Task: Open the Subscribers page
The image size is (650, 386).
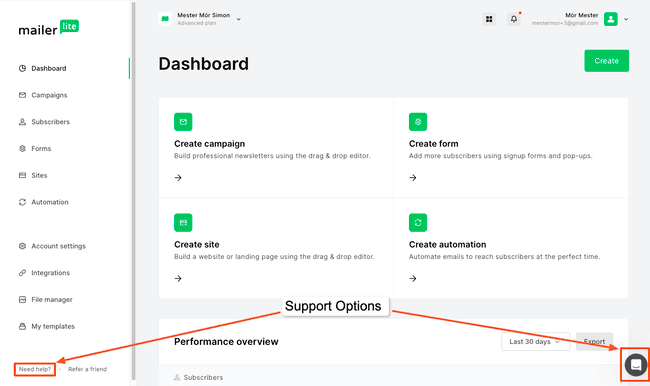Action: tap(50, 122)
